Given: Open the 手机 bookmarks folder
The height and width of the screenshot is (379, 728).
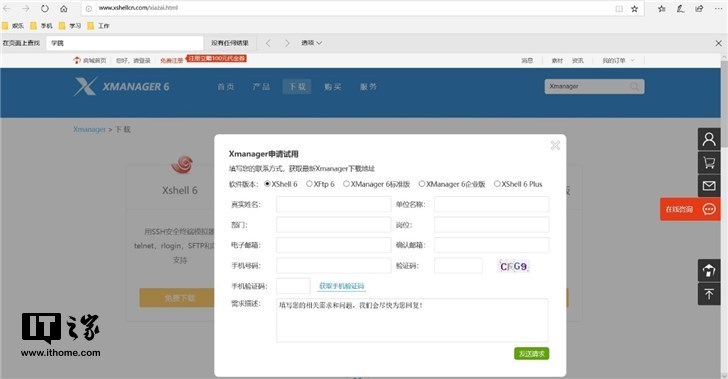Looking at the screenshot, I should [x=41, y=26].
